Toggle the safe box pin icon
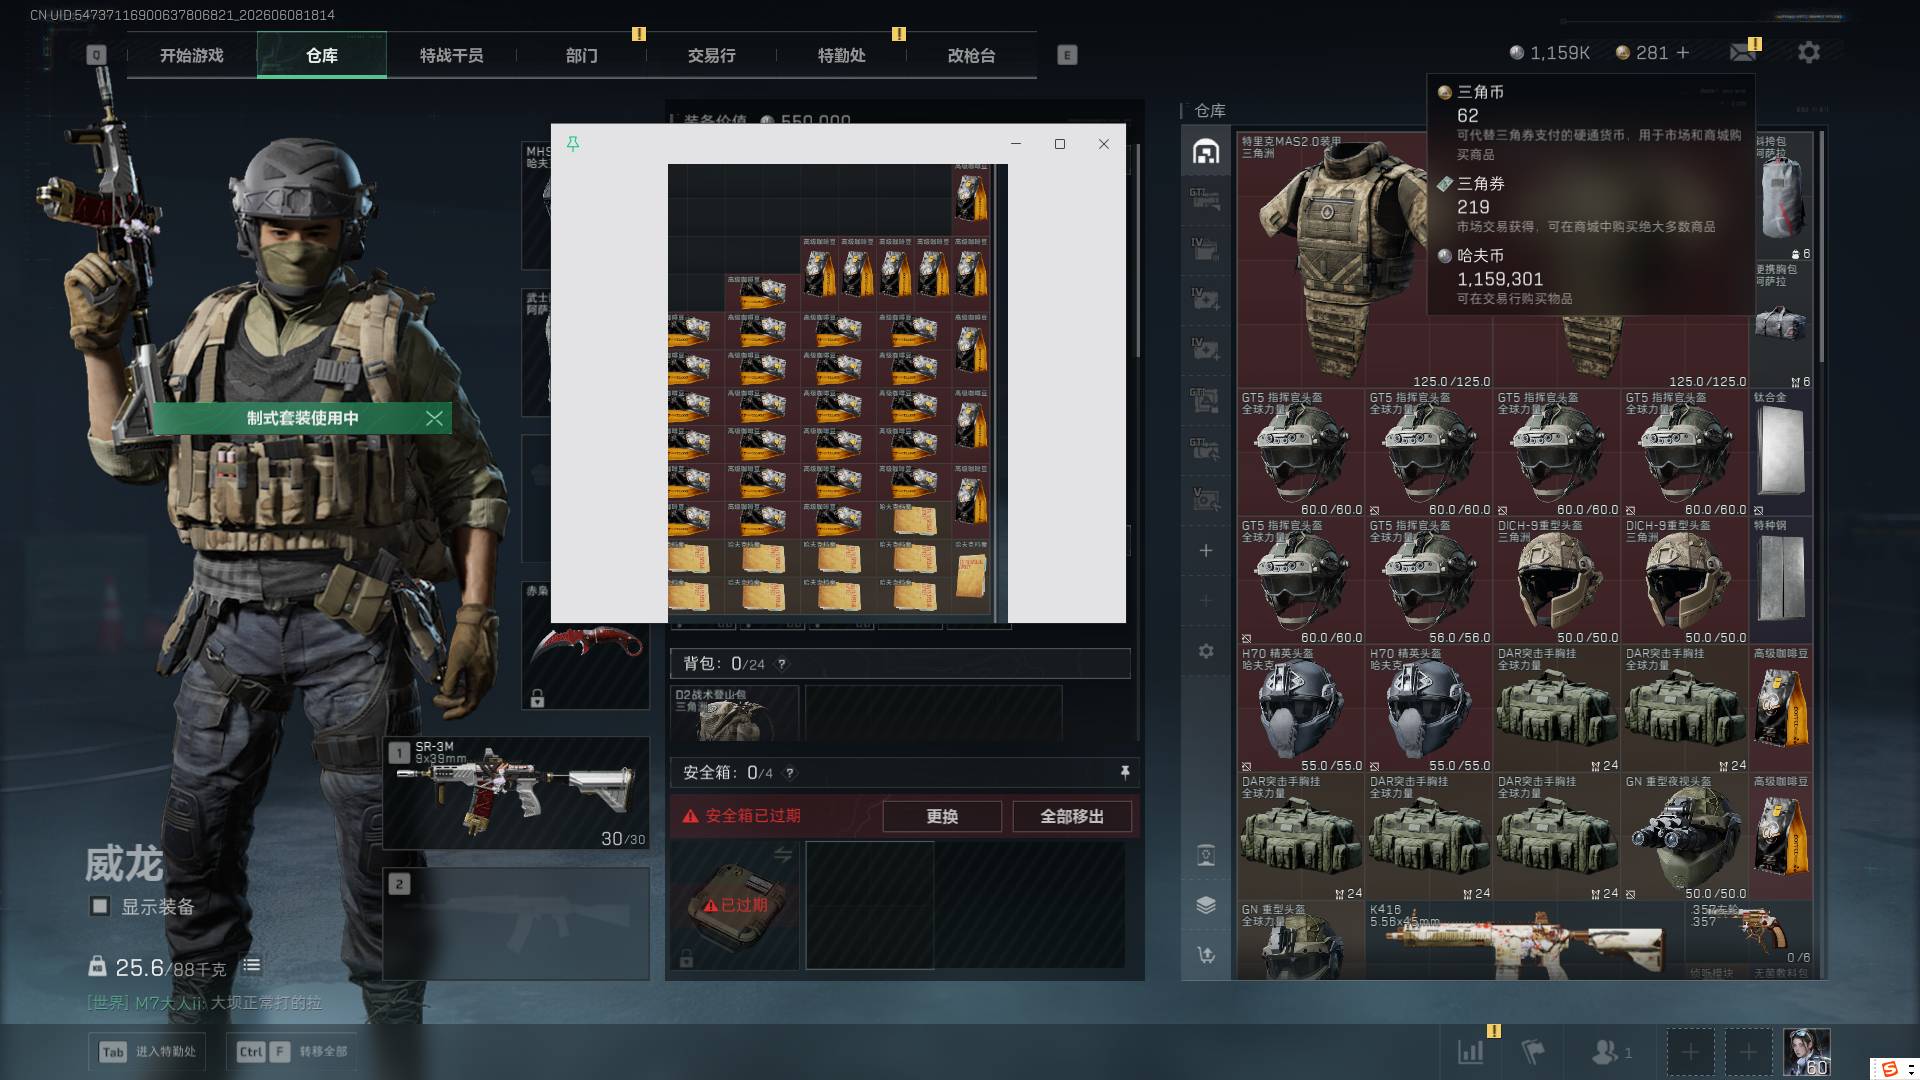 click(1125, 772)
